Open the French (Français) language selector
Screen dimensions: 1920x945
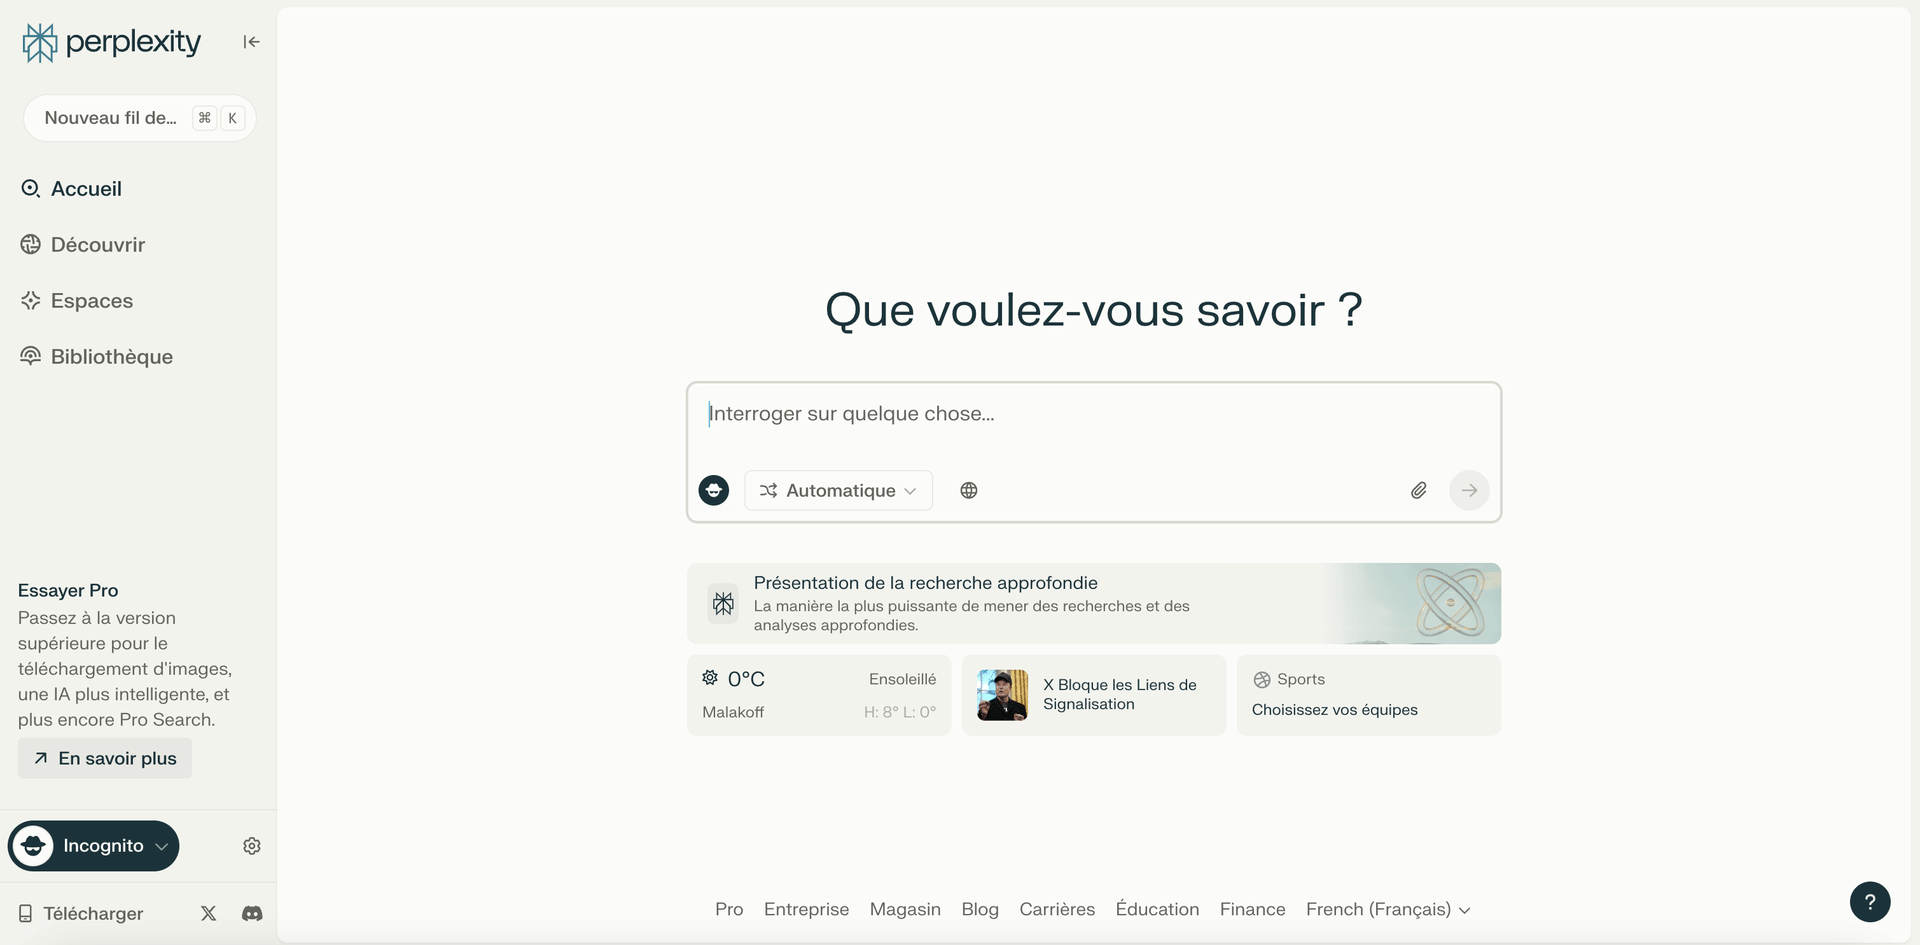[1387, 909]
